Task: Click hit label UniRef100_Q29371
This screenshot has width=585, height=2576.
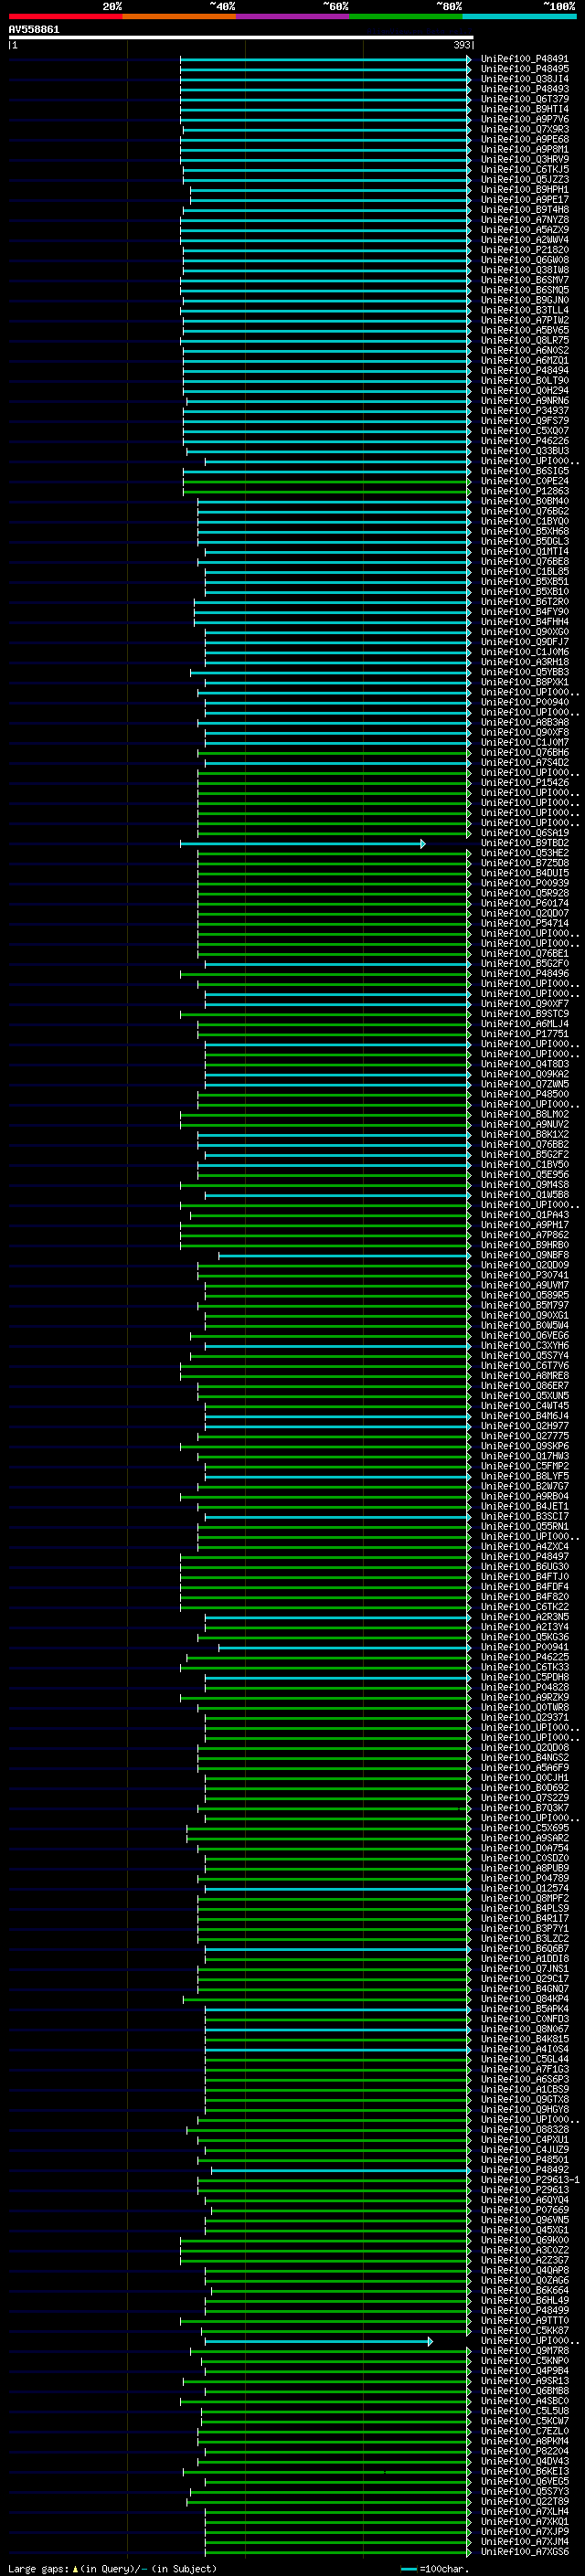Action: tap(524, 1717)
